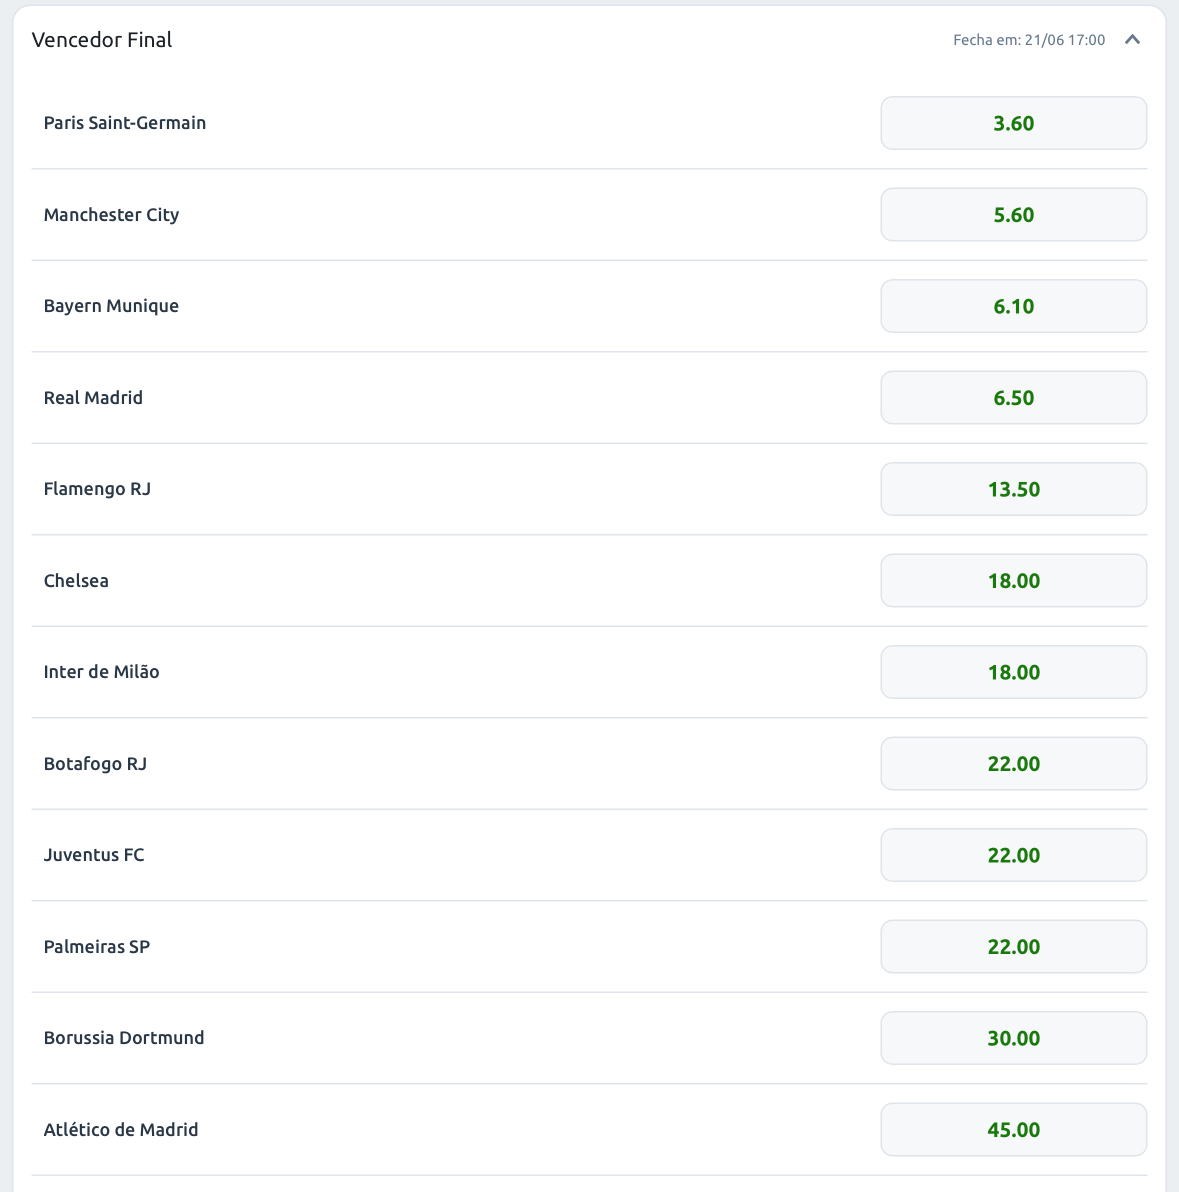The image size is (1179, 1192).
Task: Click the Paris Saint-Germain team name
Action: point(125,123)
